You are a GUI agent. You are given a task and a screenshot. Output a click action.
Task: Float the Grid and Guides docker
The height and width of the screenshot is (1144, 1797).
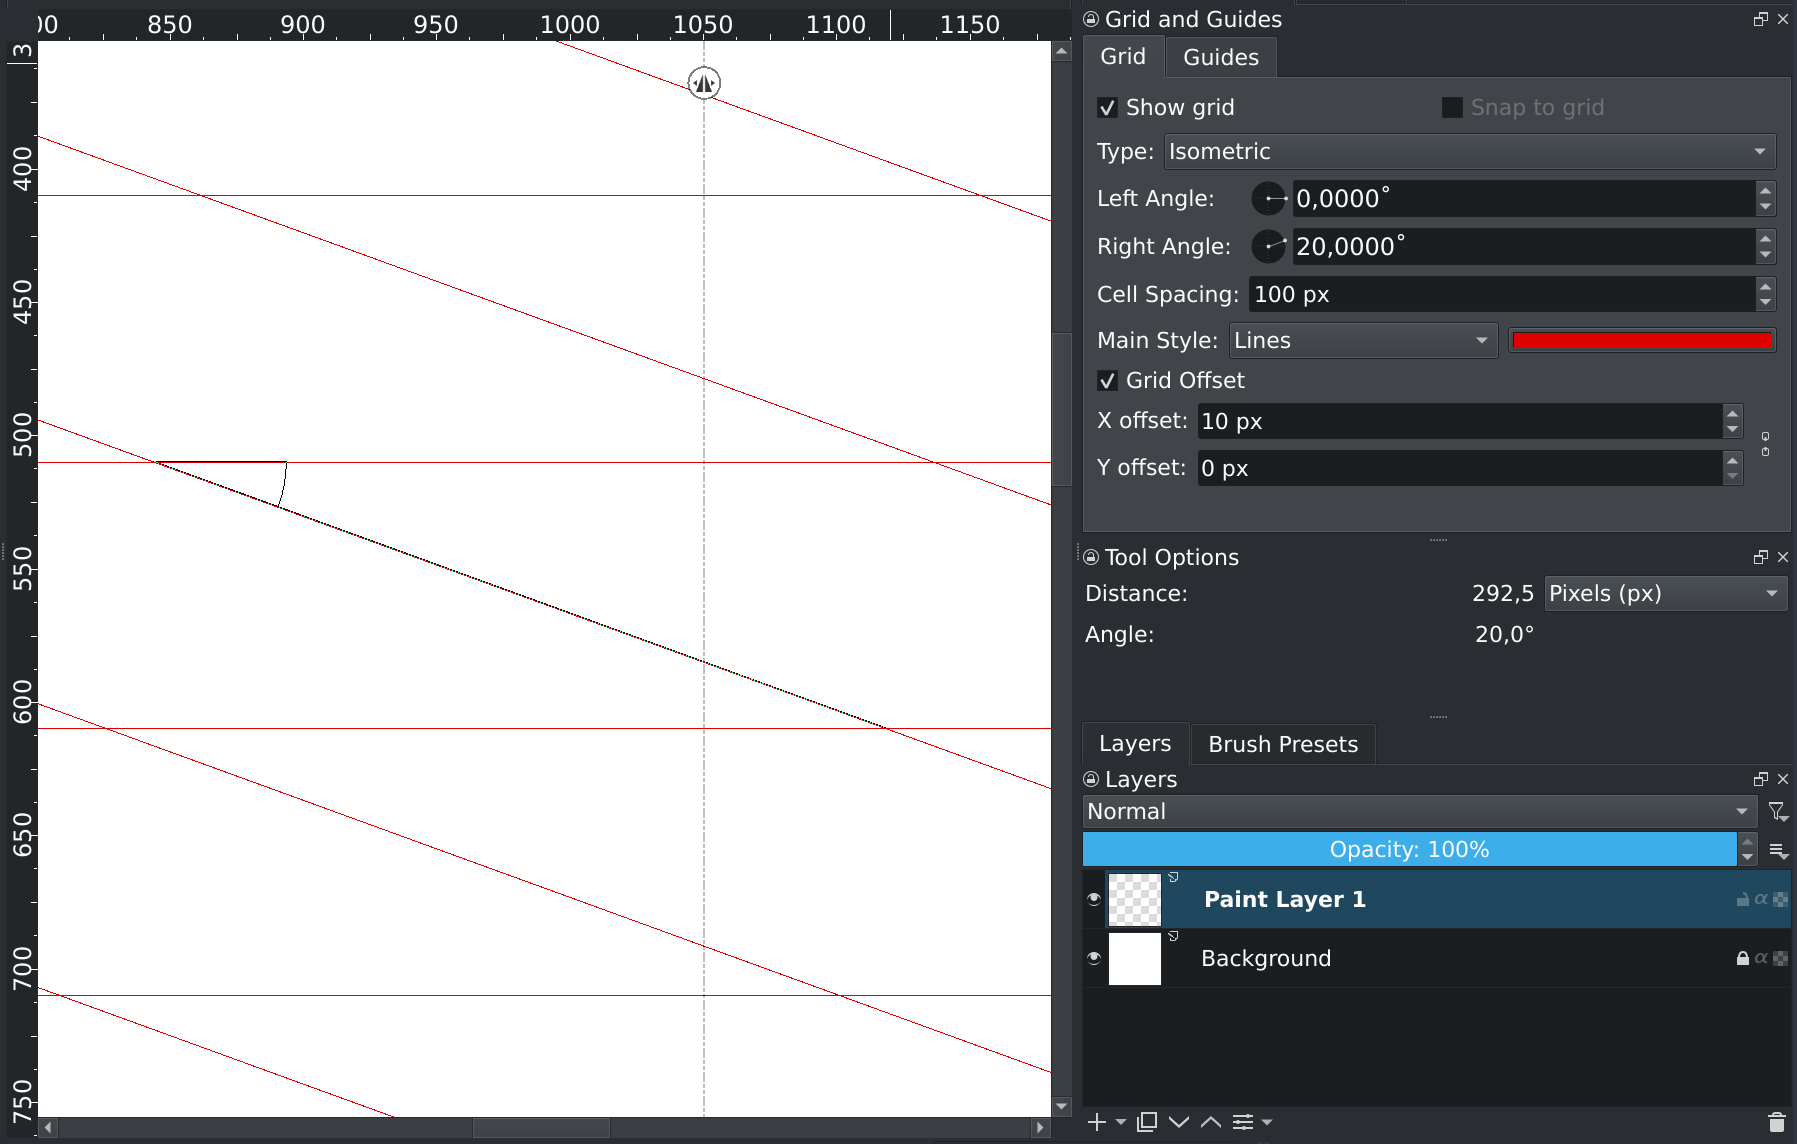coord(1761,19)
